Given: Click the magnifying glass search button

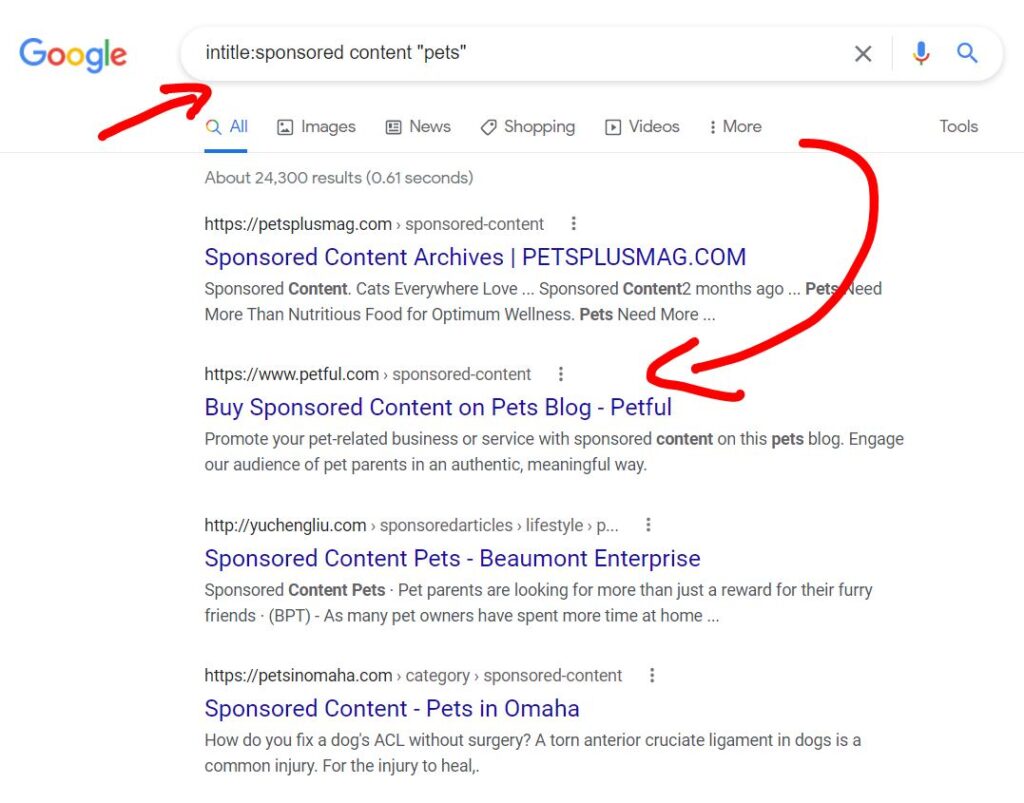Looking at the screenshot, I should click(x=967, y=53).
